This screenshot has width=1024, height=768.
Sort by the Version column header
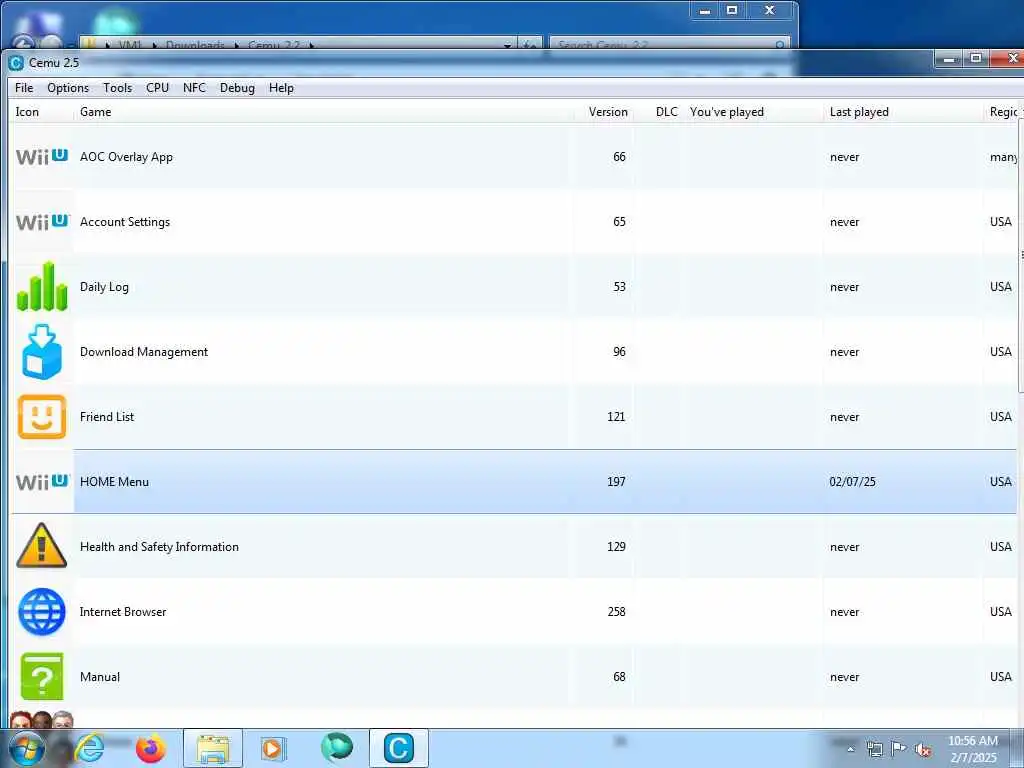coord(604,112)
